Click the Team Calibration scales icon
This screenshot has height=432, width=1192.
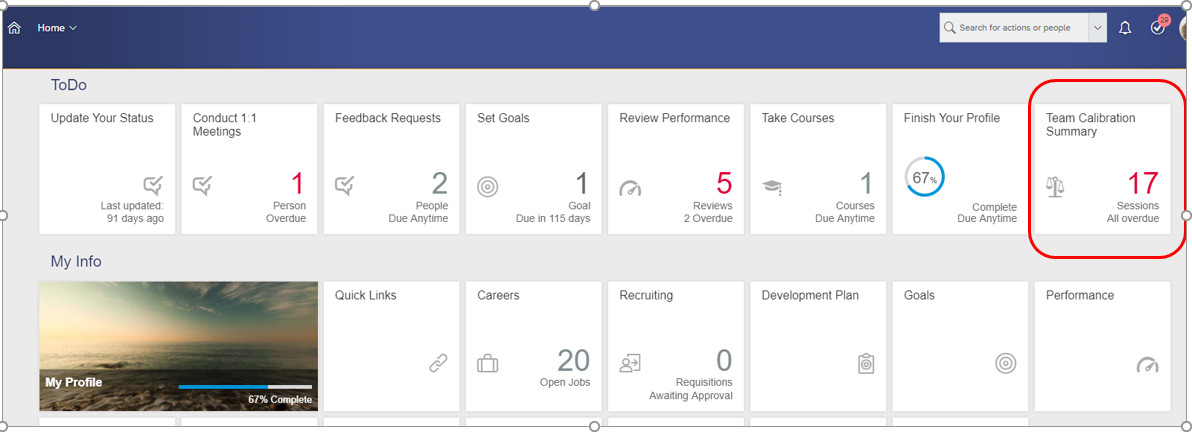(1055, 186)
